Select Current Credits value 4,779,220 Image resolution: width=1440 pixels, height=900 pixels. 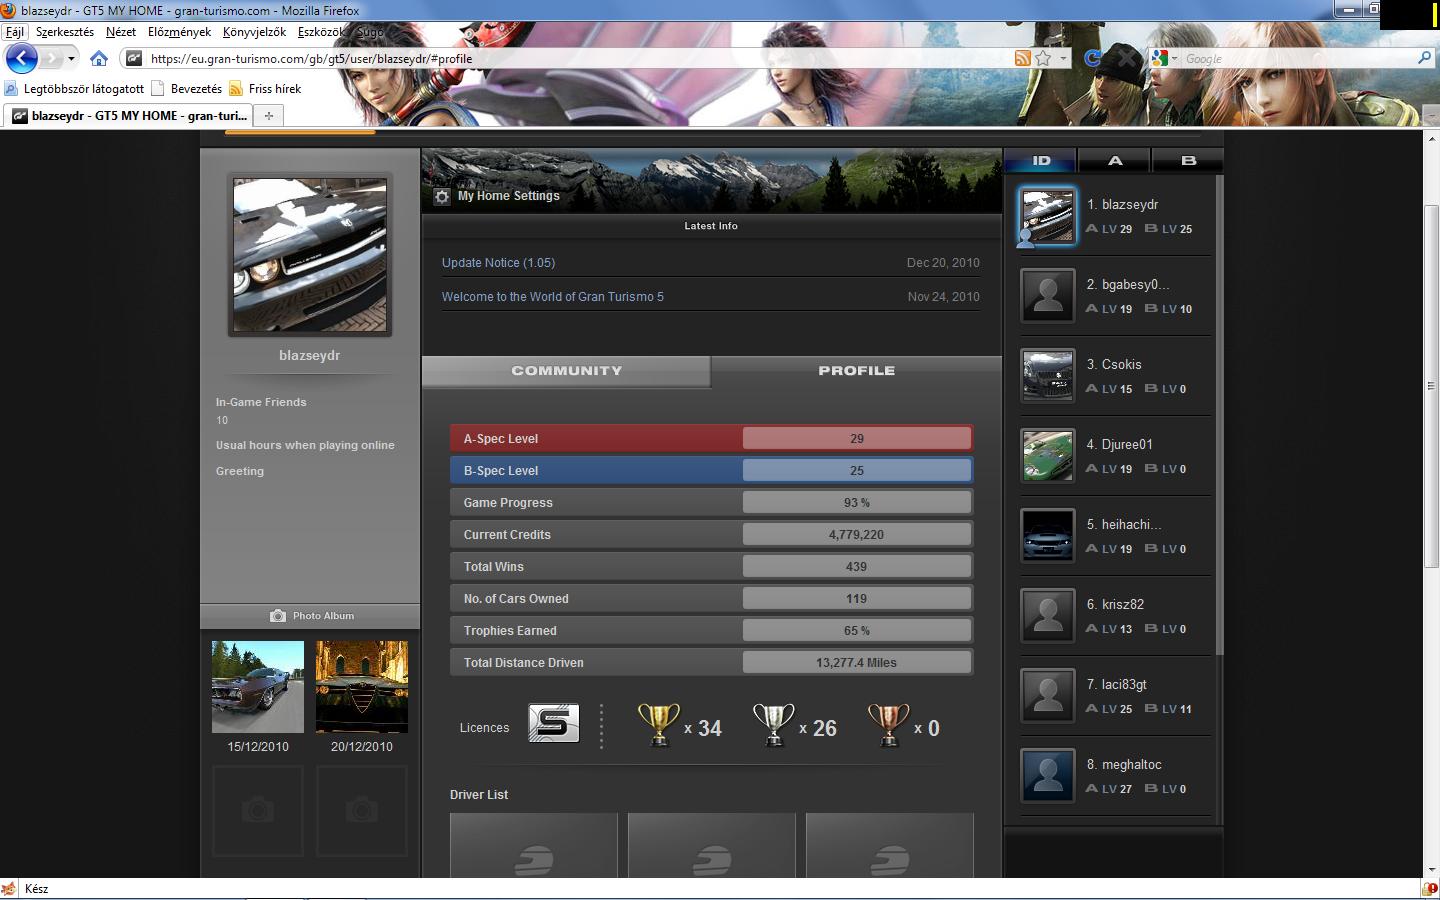857,535
